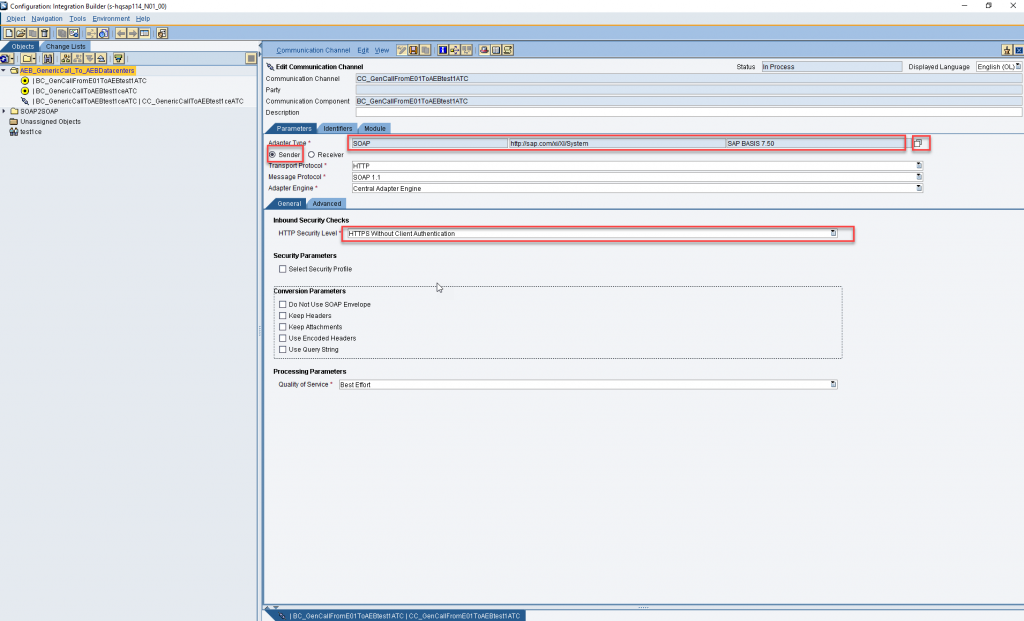The width and height of the screenshot is (1024, 621).
Task: Open the Quality of Service dropdown
Action: (x=833, y=385)
